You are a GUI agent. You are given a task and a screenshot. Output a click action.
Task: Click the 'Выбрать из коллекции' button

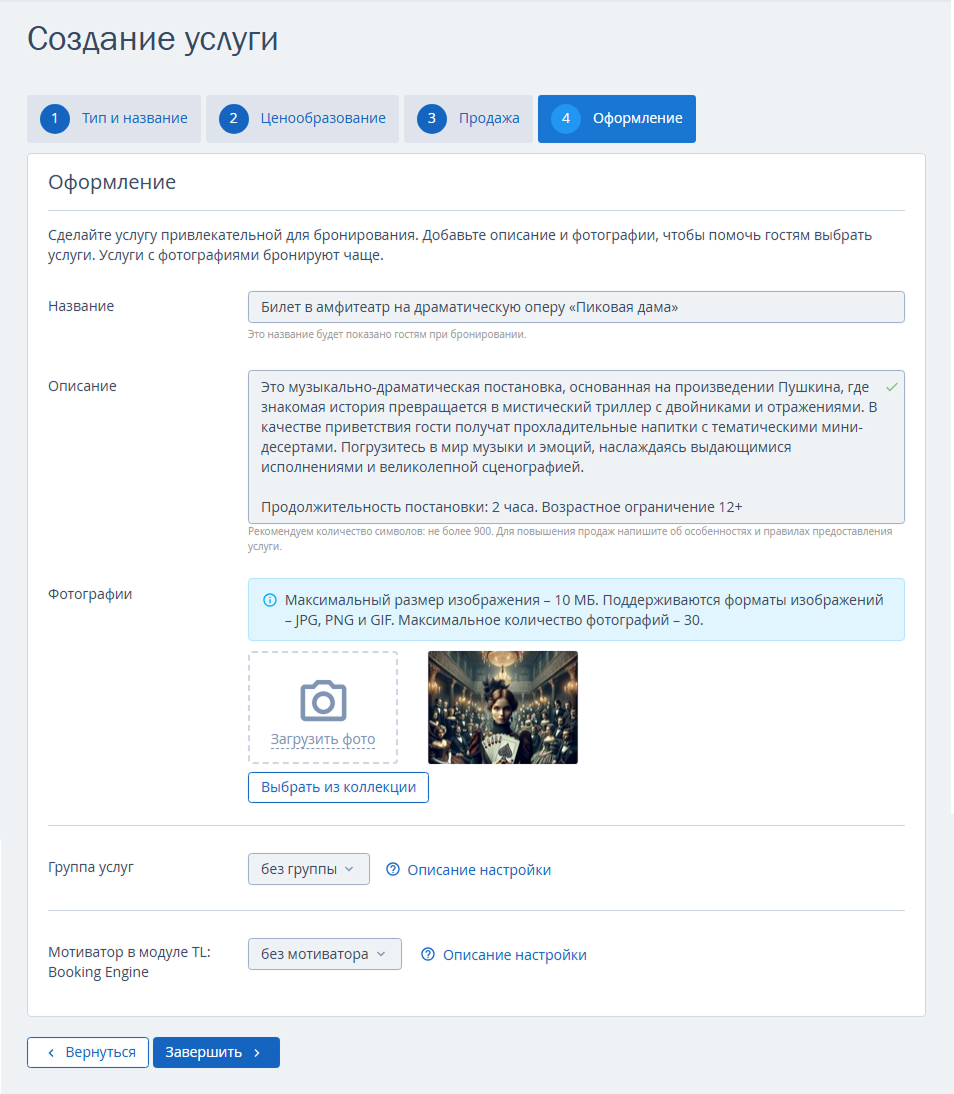tap(338, 788)
